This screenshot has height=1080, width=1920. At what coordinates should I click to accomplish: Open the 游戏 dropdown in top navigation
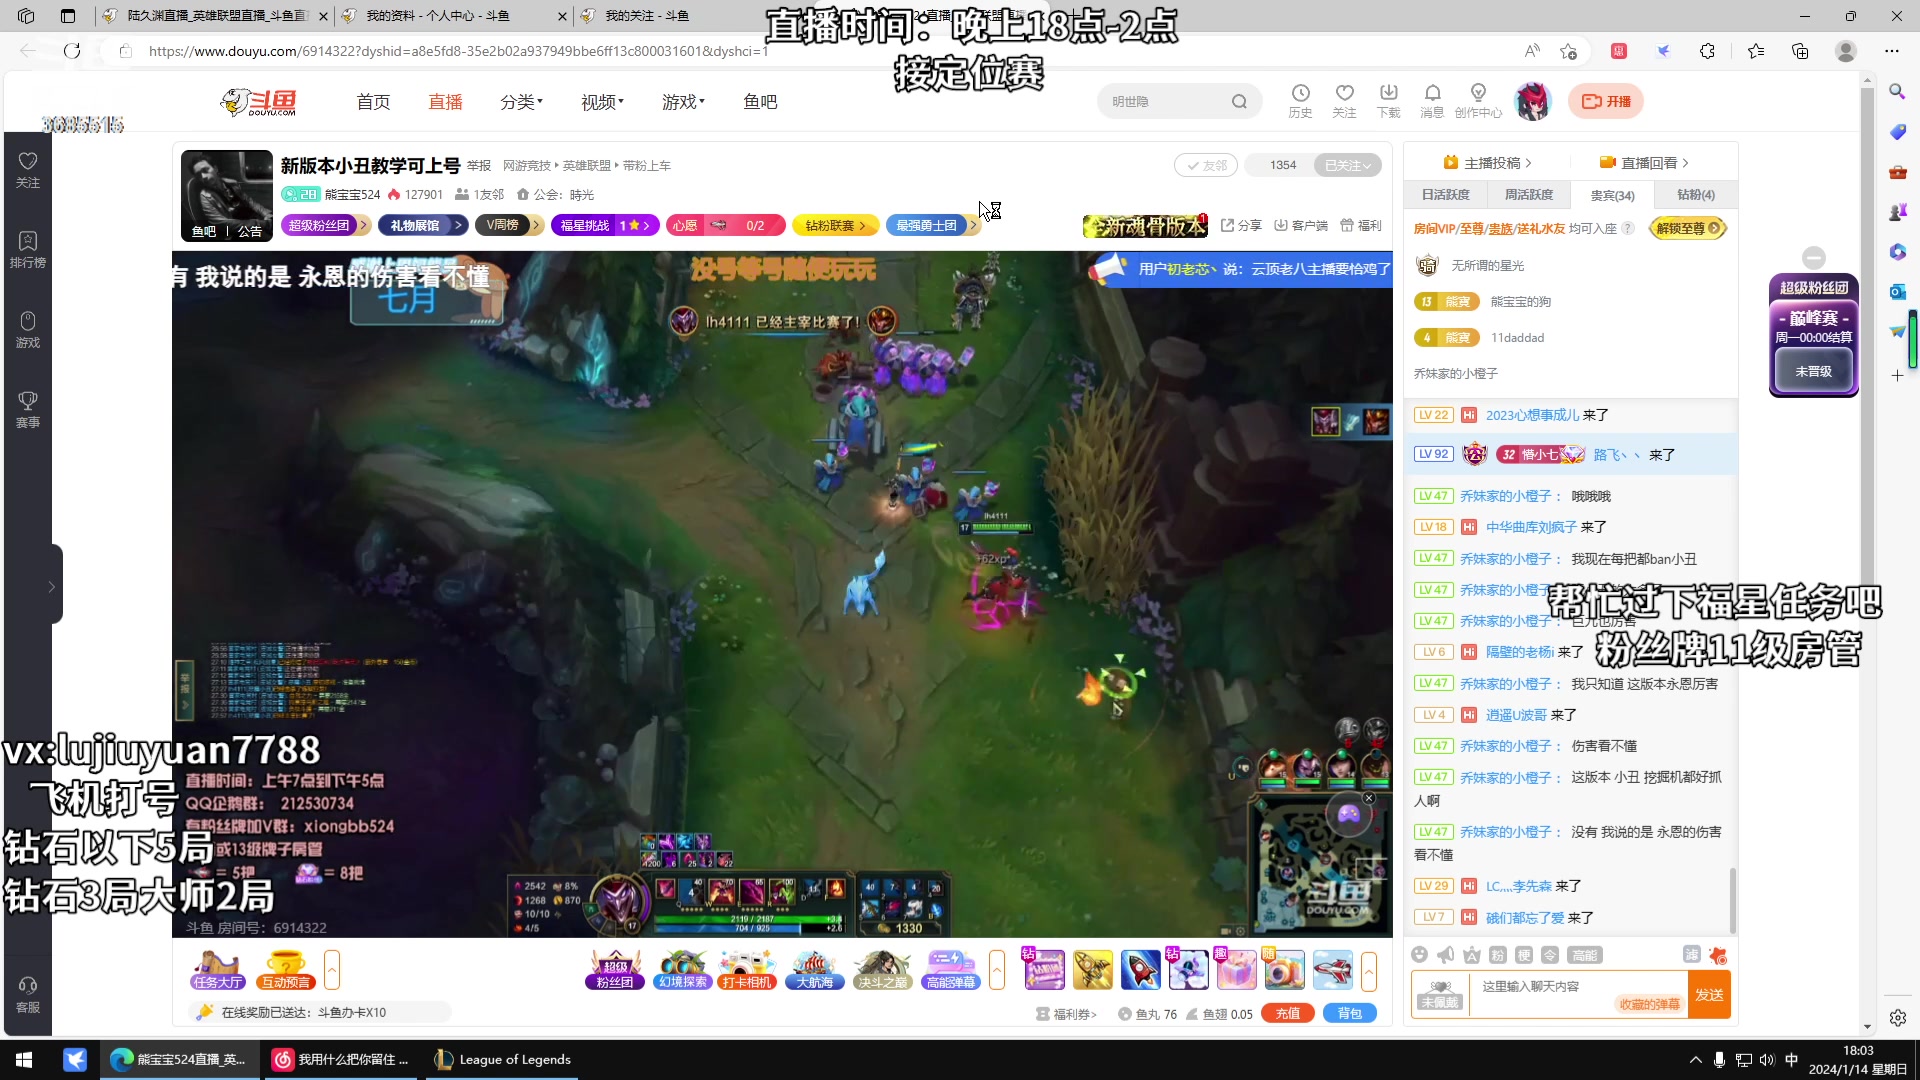coord(683,102)
